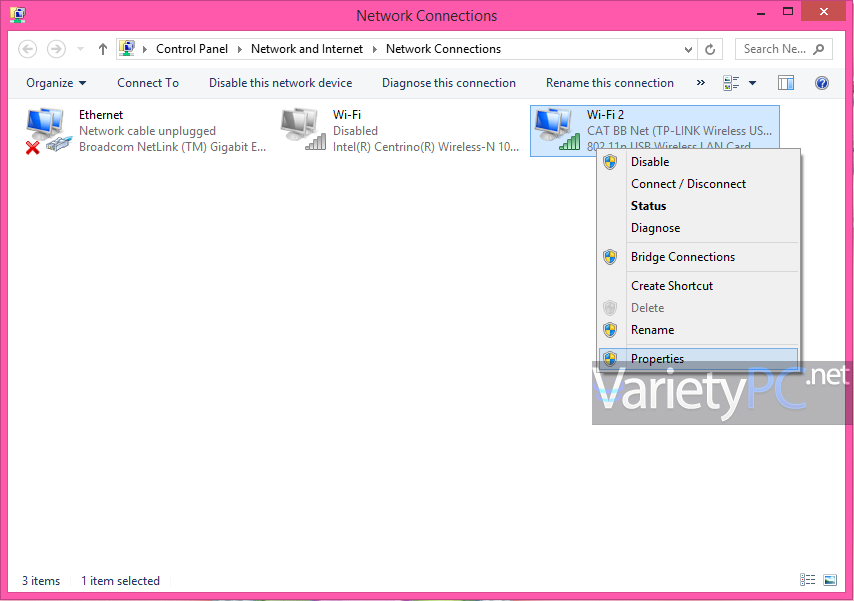Switch to Details view via status bar icon
This screenshot has height=601, width=854.
click(x=807, y=580)
